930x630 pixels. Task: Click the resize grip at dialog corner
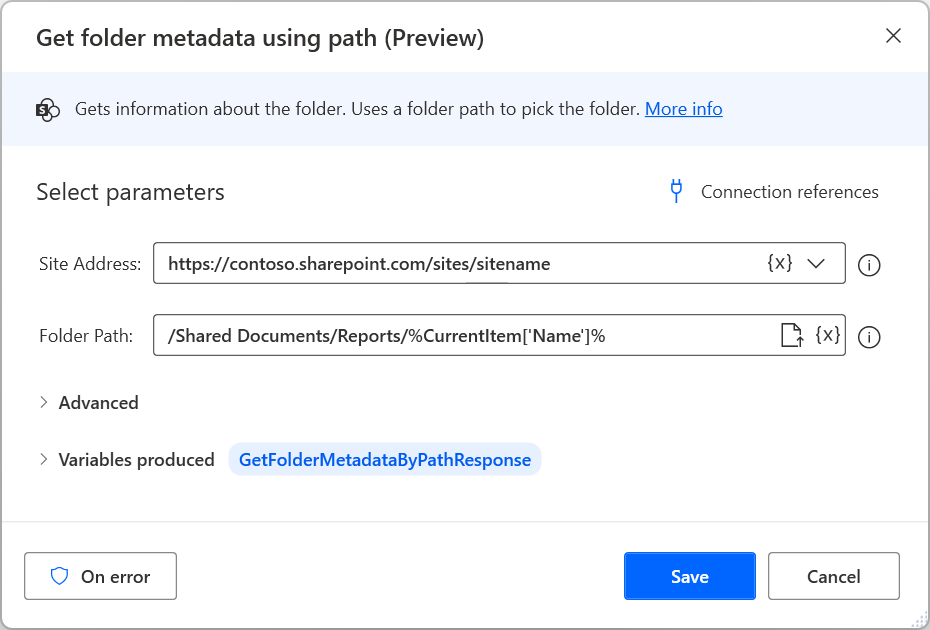click(x=918, y=619)
